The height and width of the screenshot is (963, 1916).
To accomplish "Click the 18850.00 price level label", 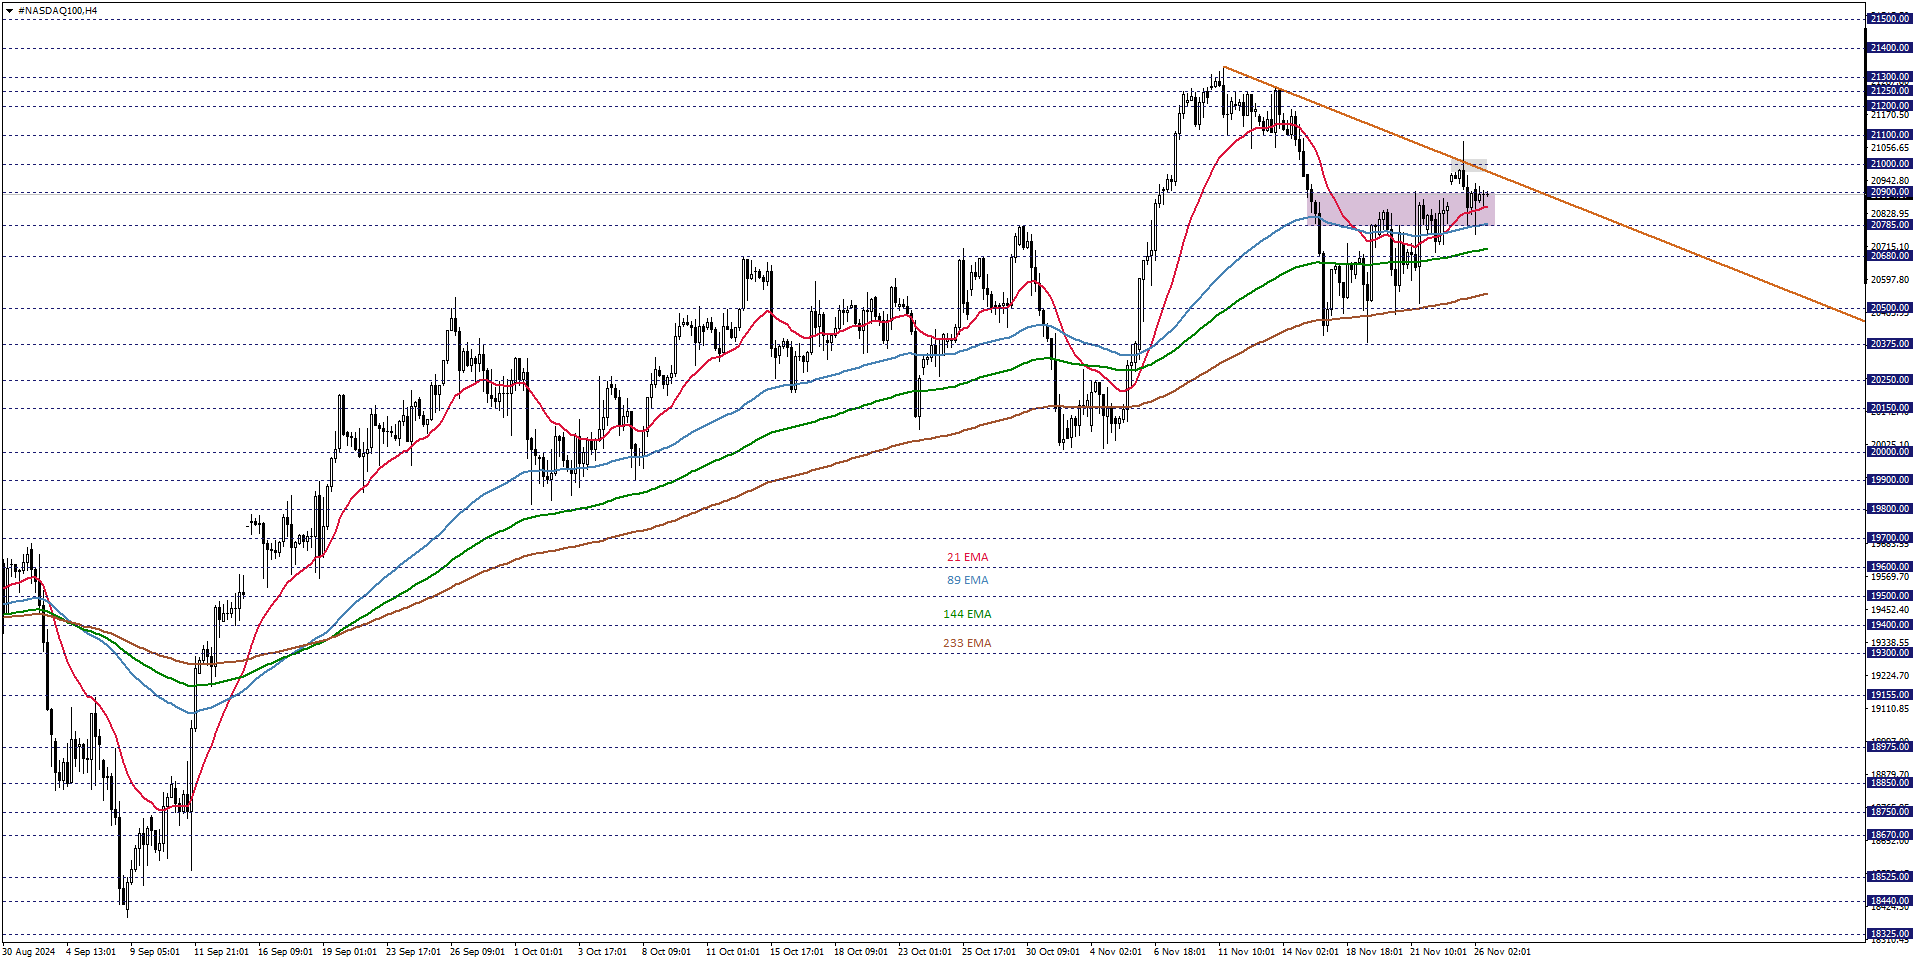I will click(1889, 783).
